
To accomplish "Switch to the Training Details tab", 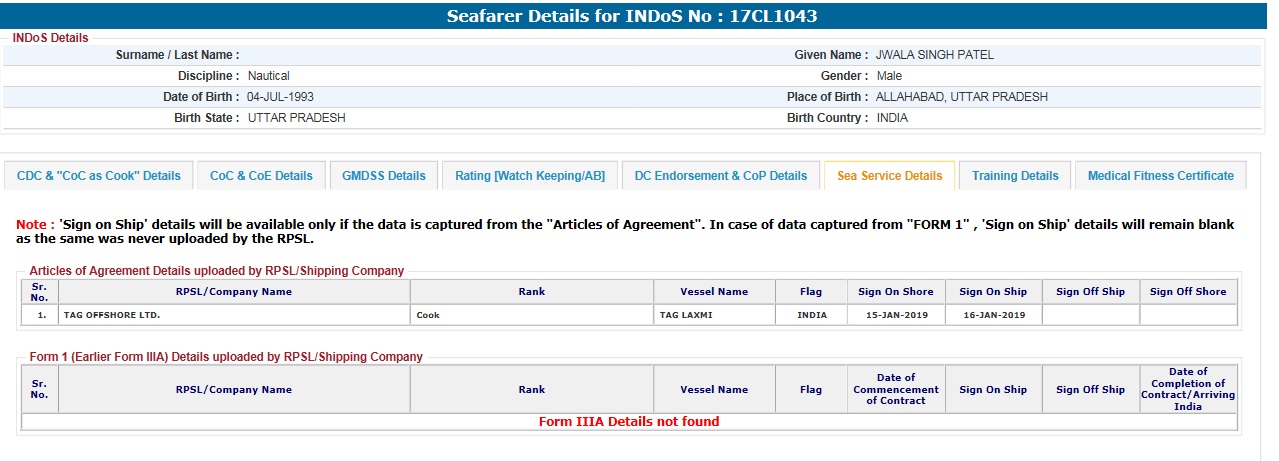I will point(1015,176).
